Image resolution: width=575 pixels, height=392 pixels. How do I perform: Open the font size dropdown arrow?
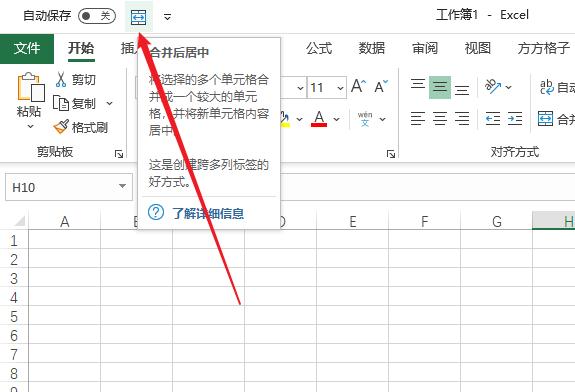340,88
